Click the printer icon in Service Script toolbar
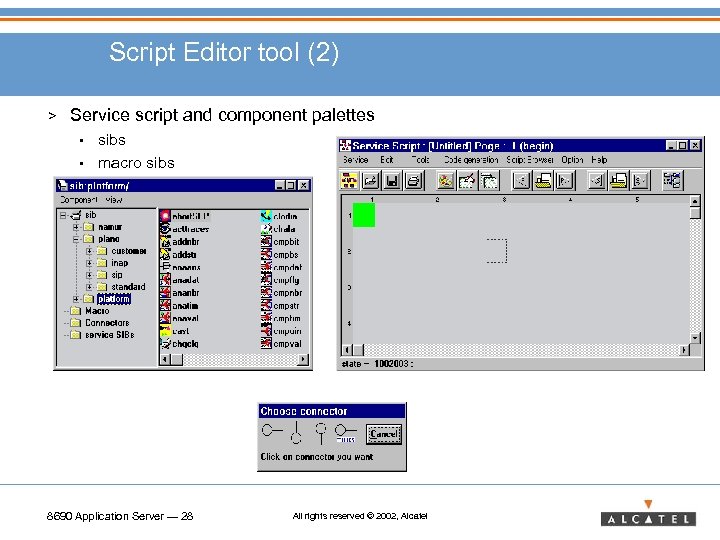The height and width of the screenshot is (540, 720). tap(413, 180)
